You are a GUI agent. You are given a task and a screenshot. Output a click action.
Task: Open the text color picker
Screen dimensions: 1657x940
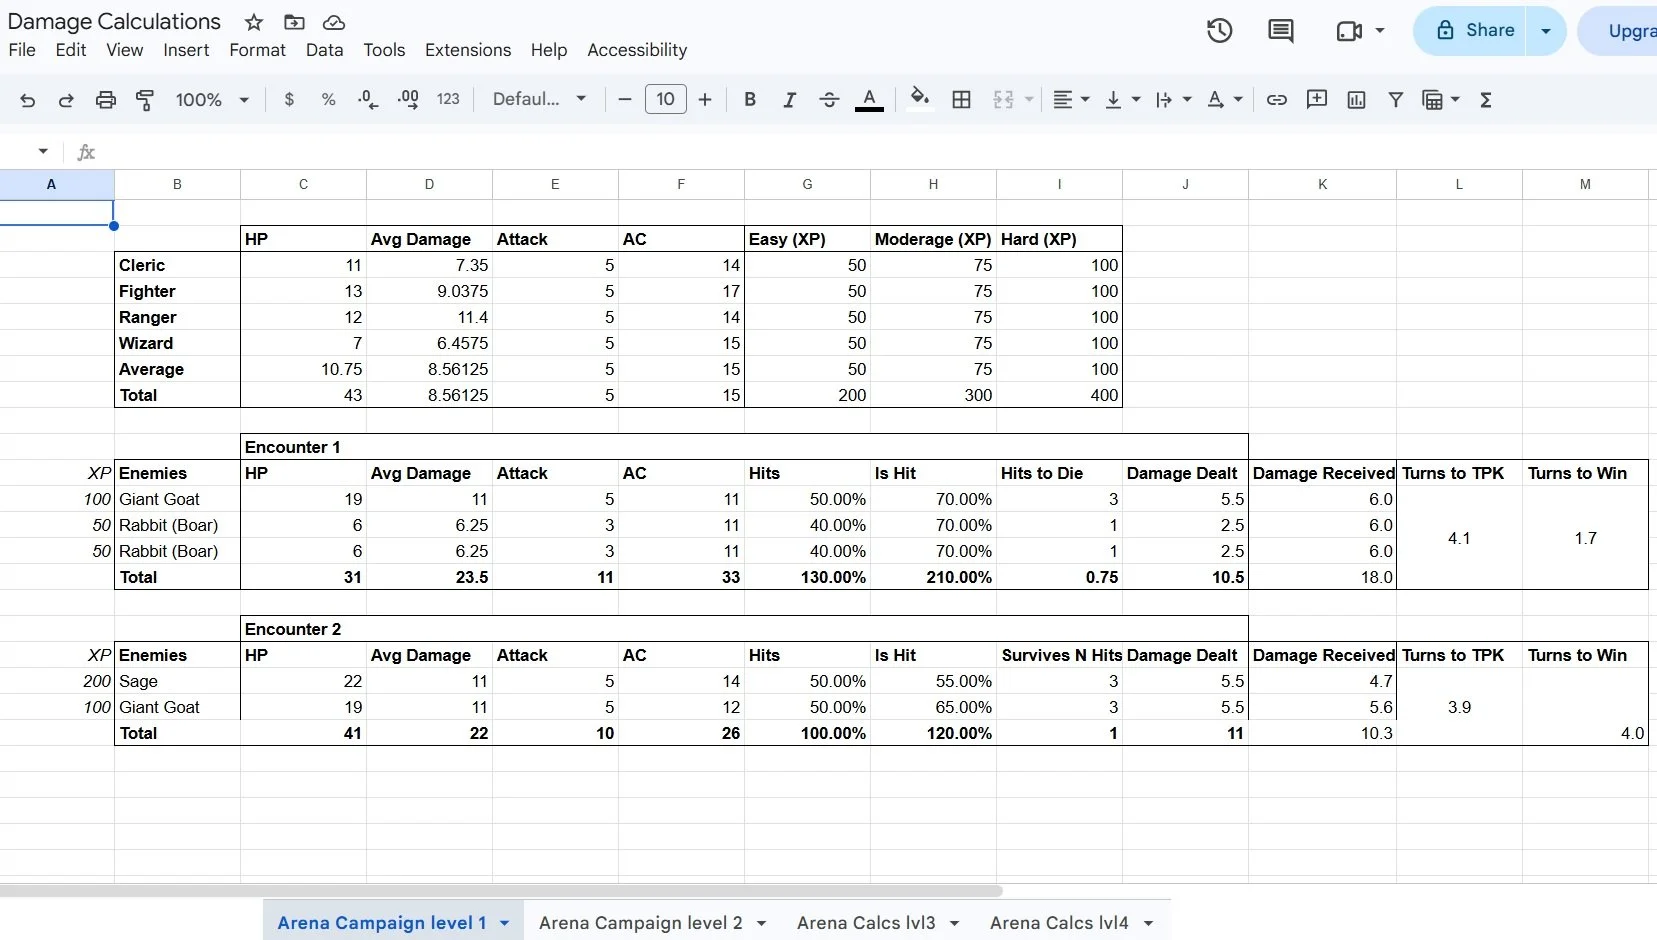pyautogui.click(x=869, y=100)
